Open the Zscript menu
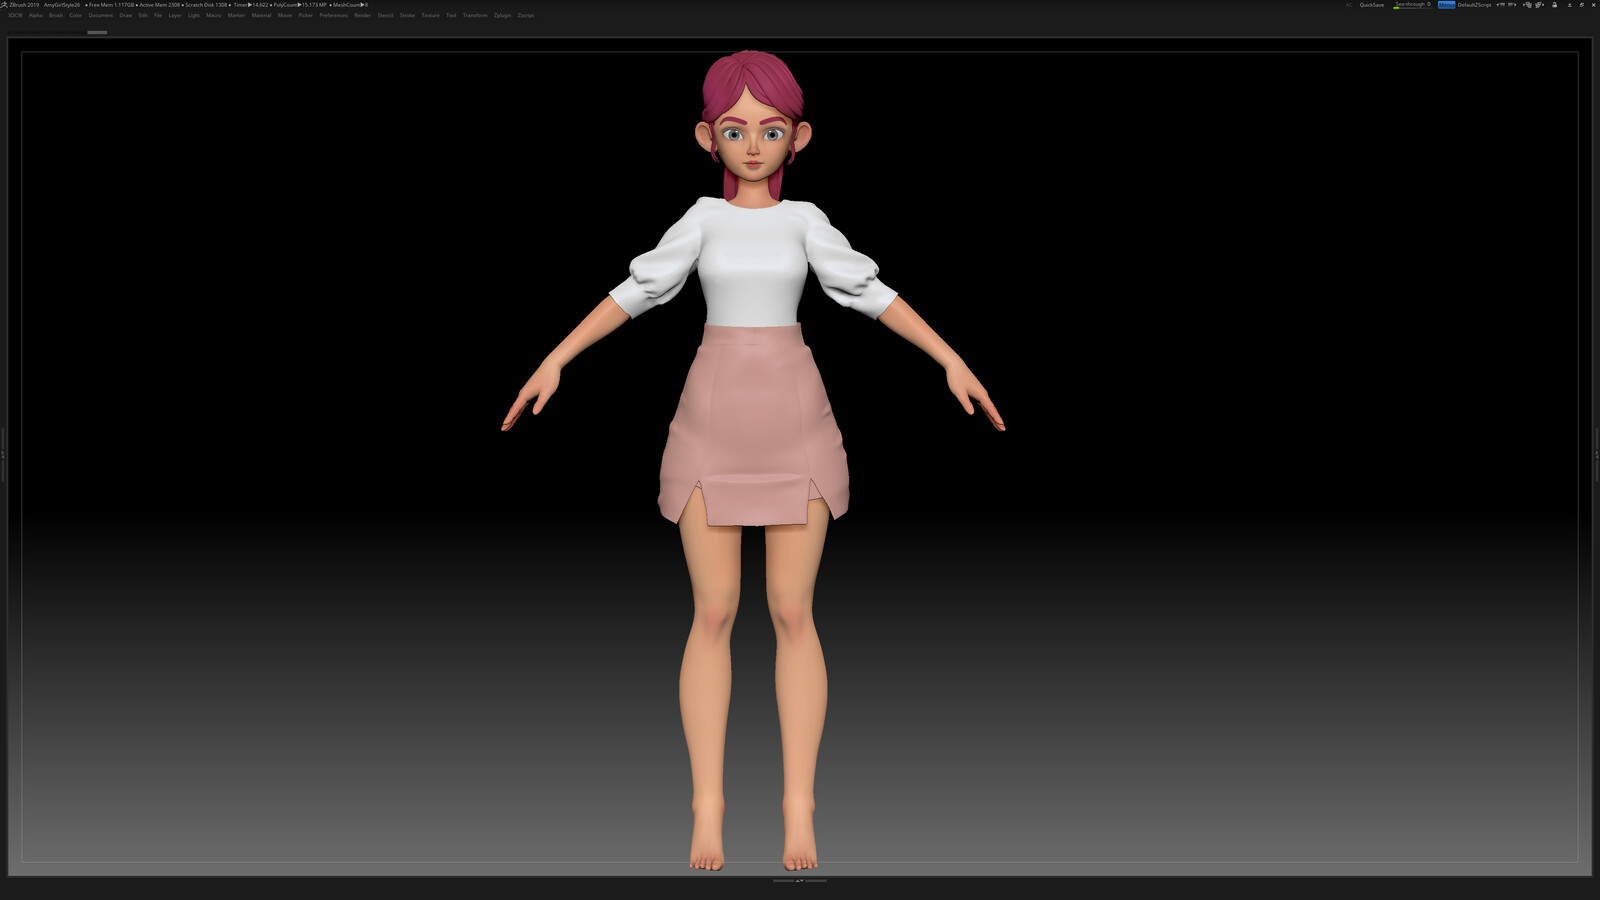1600x900 pixels. point(526,15)
